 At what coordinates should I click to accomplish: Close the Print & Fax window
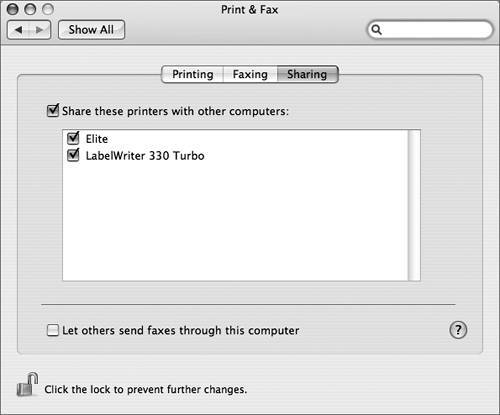[x=13, y=9]
